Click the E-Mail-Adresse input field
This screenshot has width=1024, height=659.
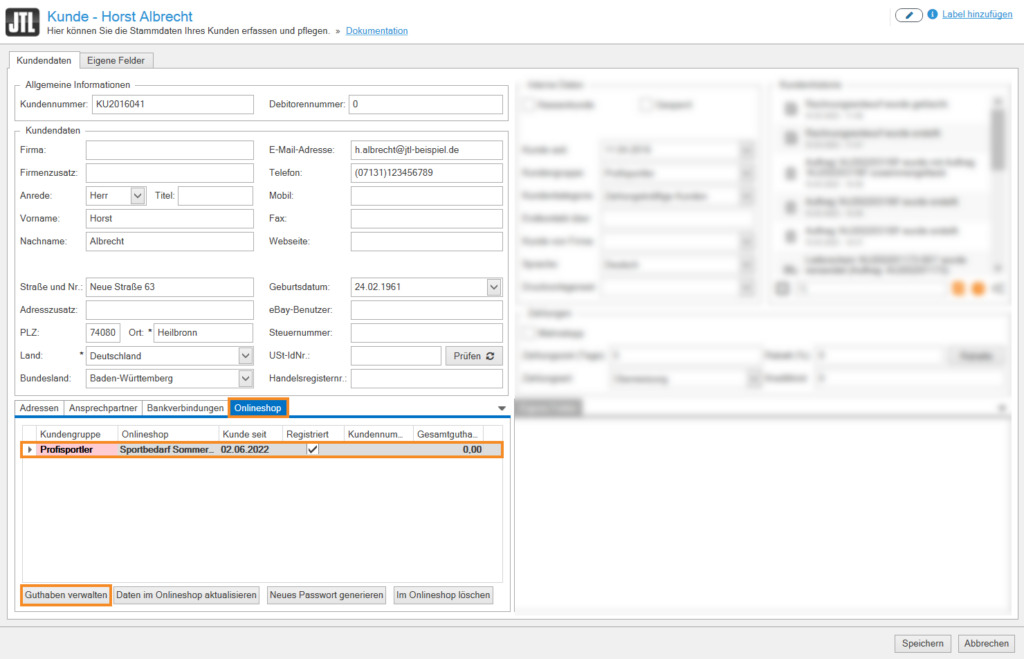click(426, 150)
